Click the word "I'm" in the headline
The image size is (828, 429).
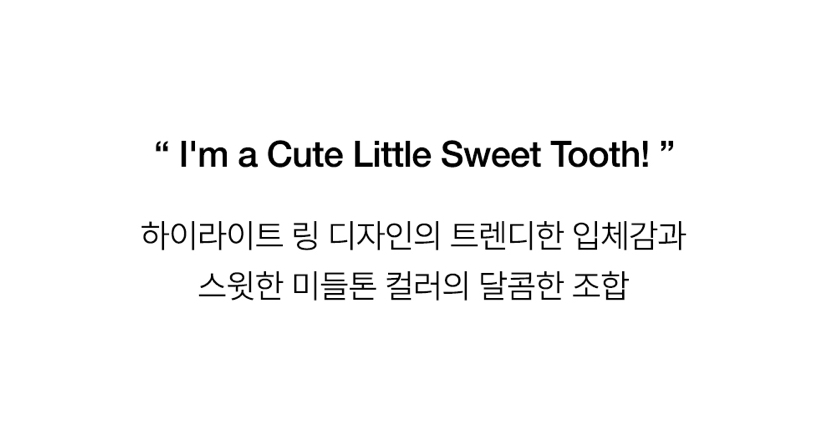(x=199, y=158)
